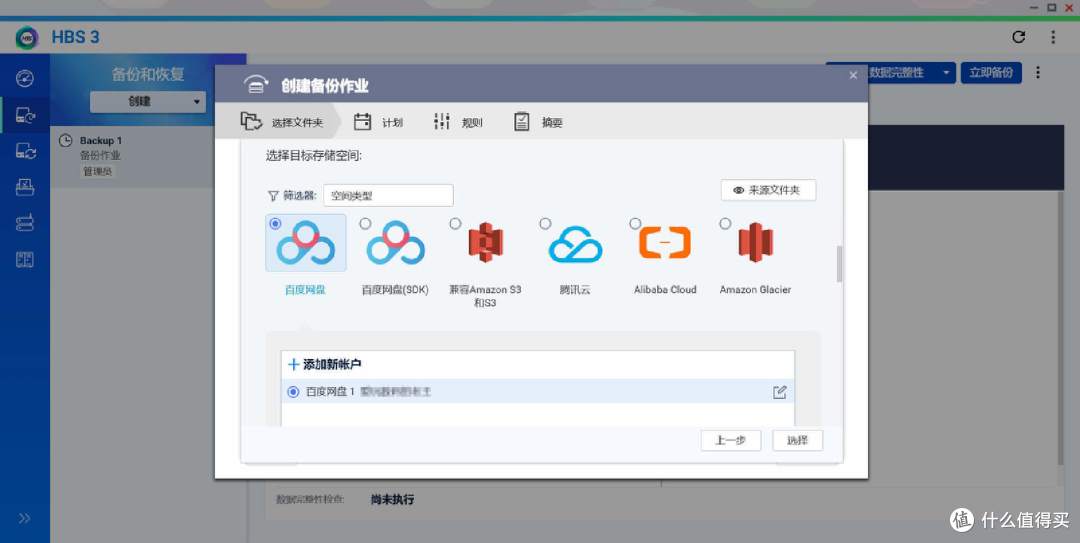Open job more options beside 立即备份
The image size is (1080, 543).
1037,72
